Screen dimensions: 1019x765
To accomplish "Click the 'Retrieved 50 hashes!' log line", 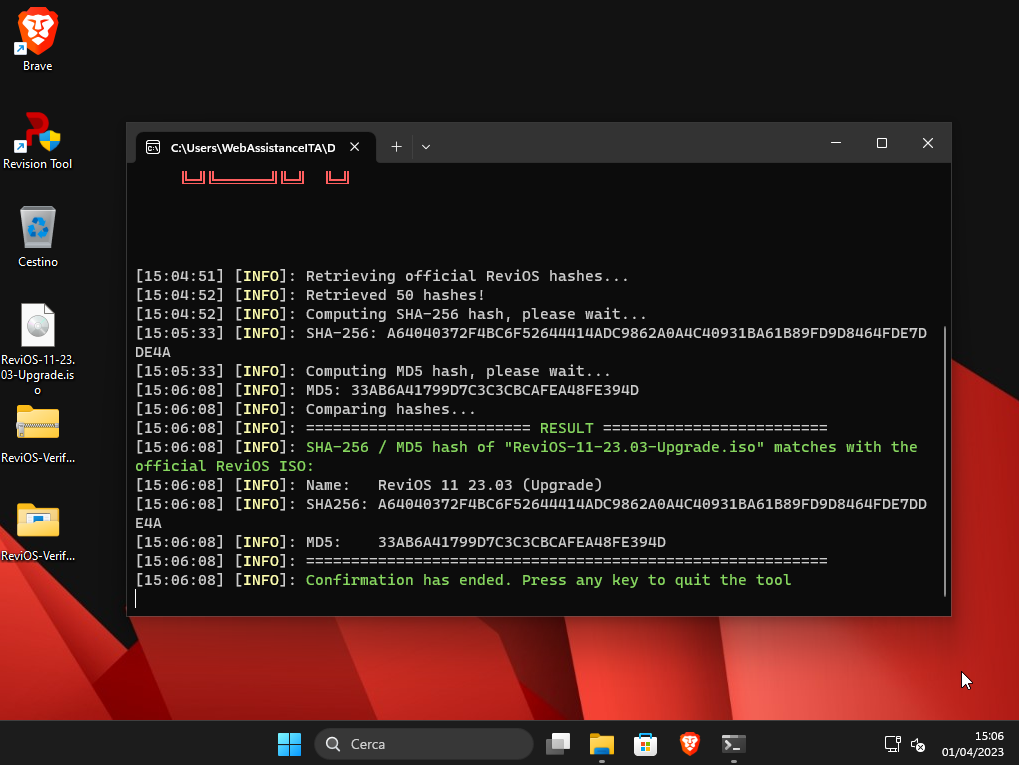I will 310,295.
